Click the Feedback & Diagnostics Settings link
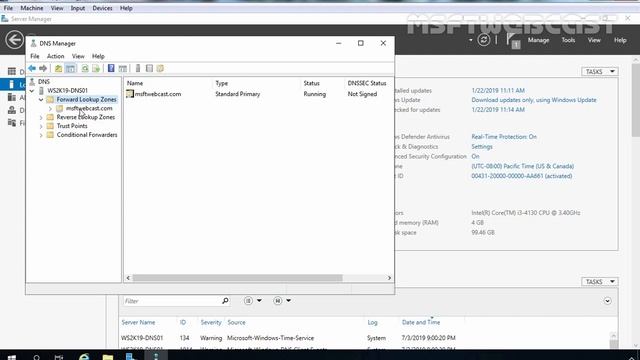640x360 pixels. click(x=482, y=147)
